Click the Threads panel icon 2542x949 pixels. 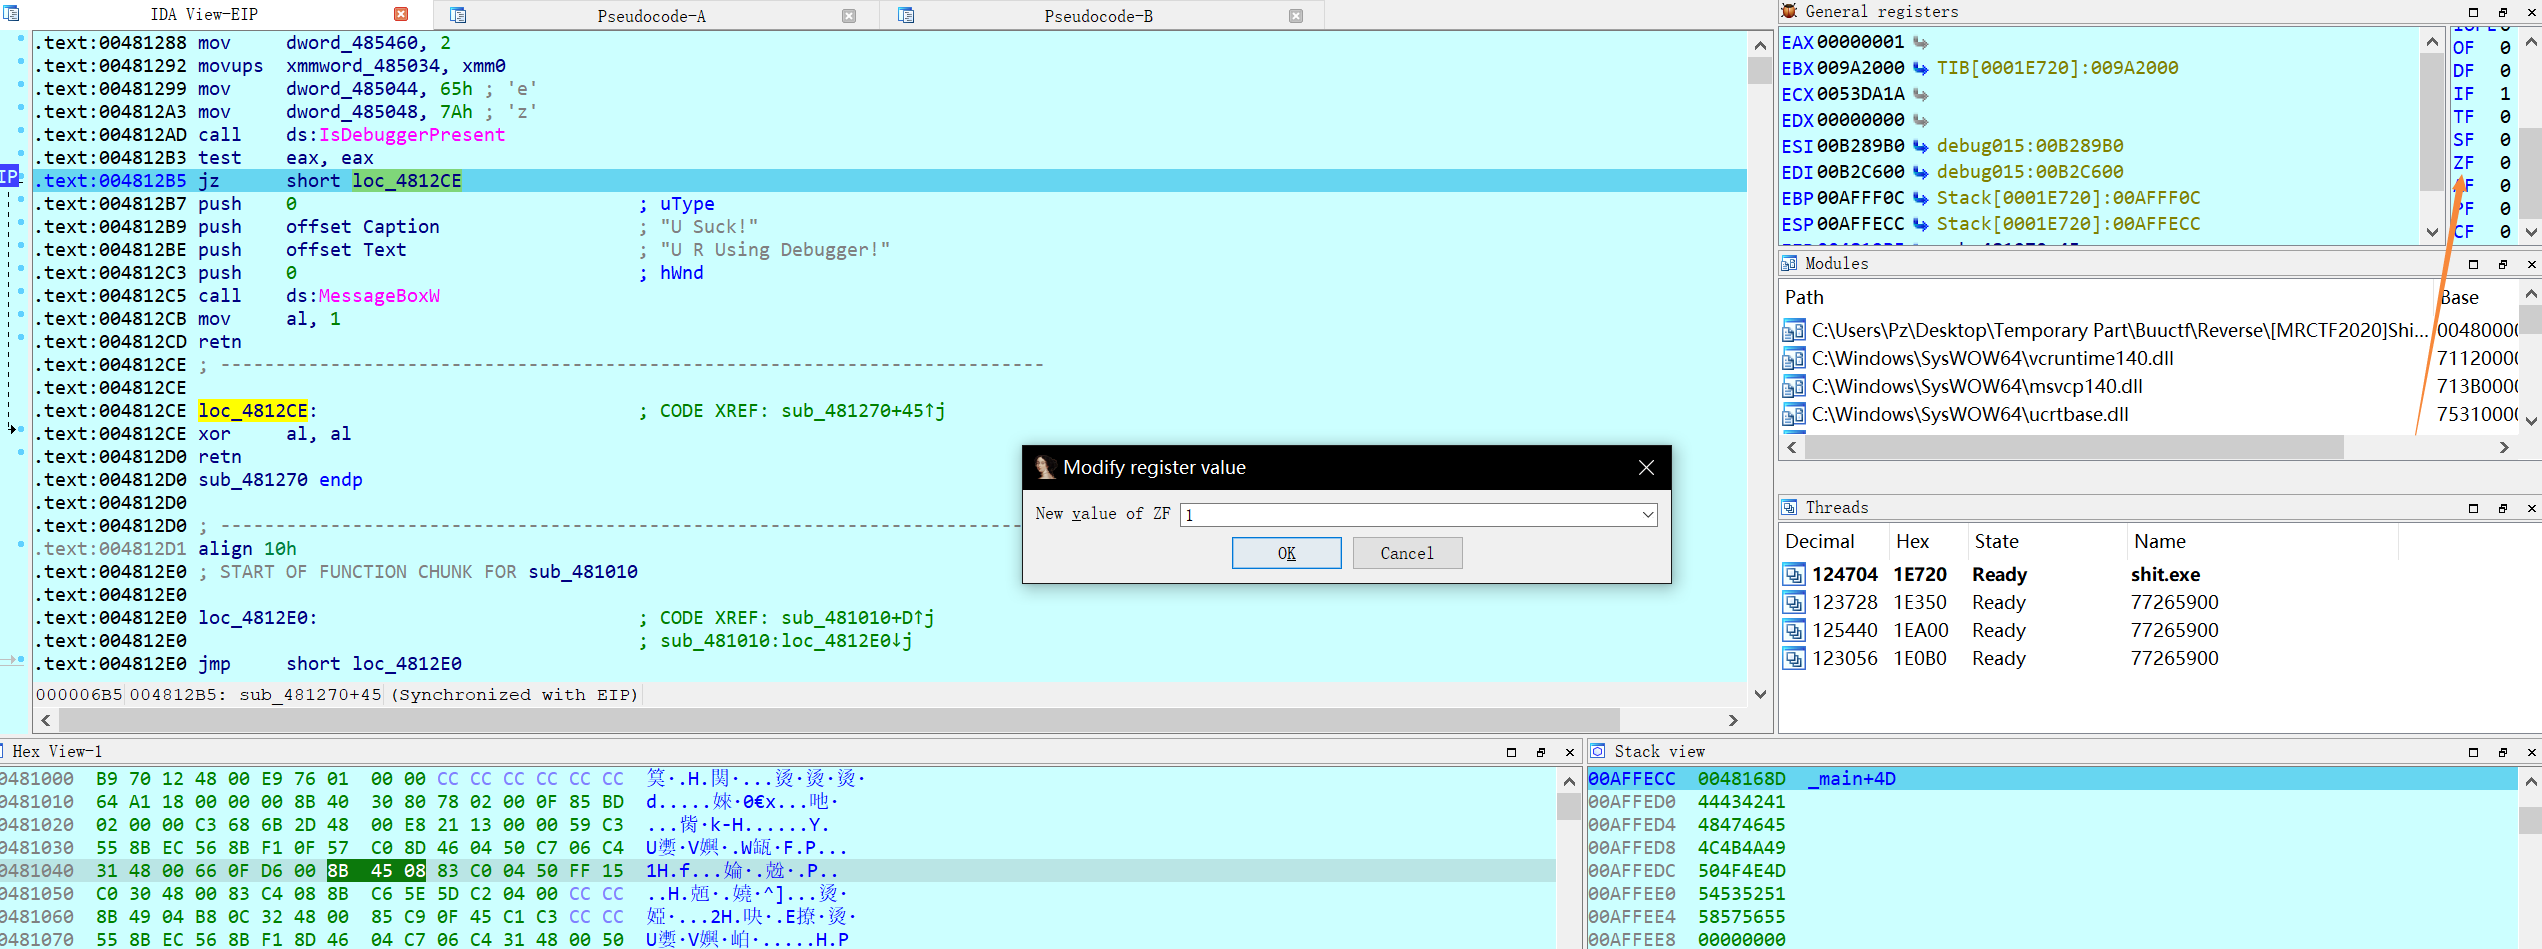click(1789, 507)
